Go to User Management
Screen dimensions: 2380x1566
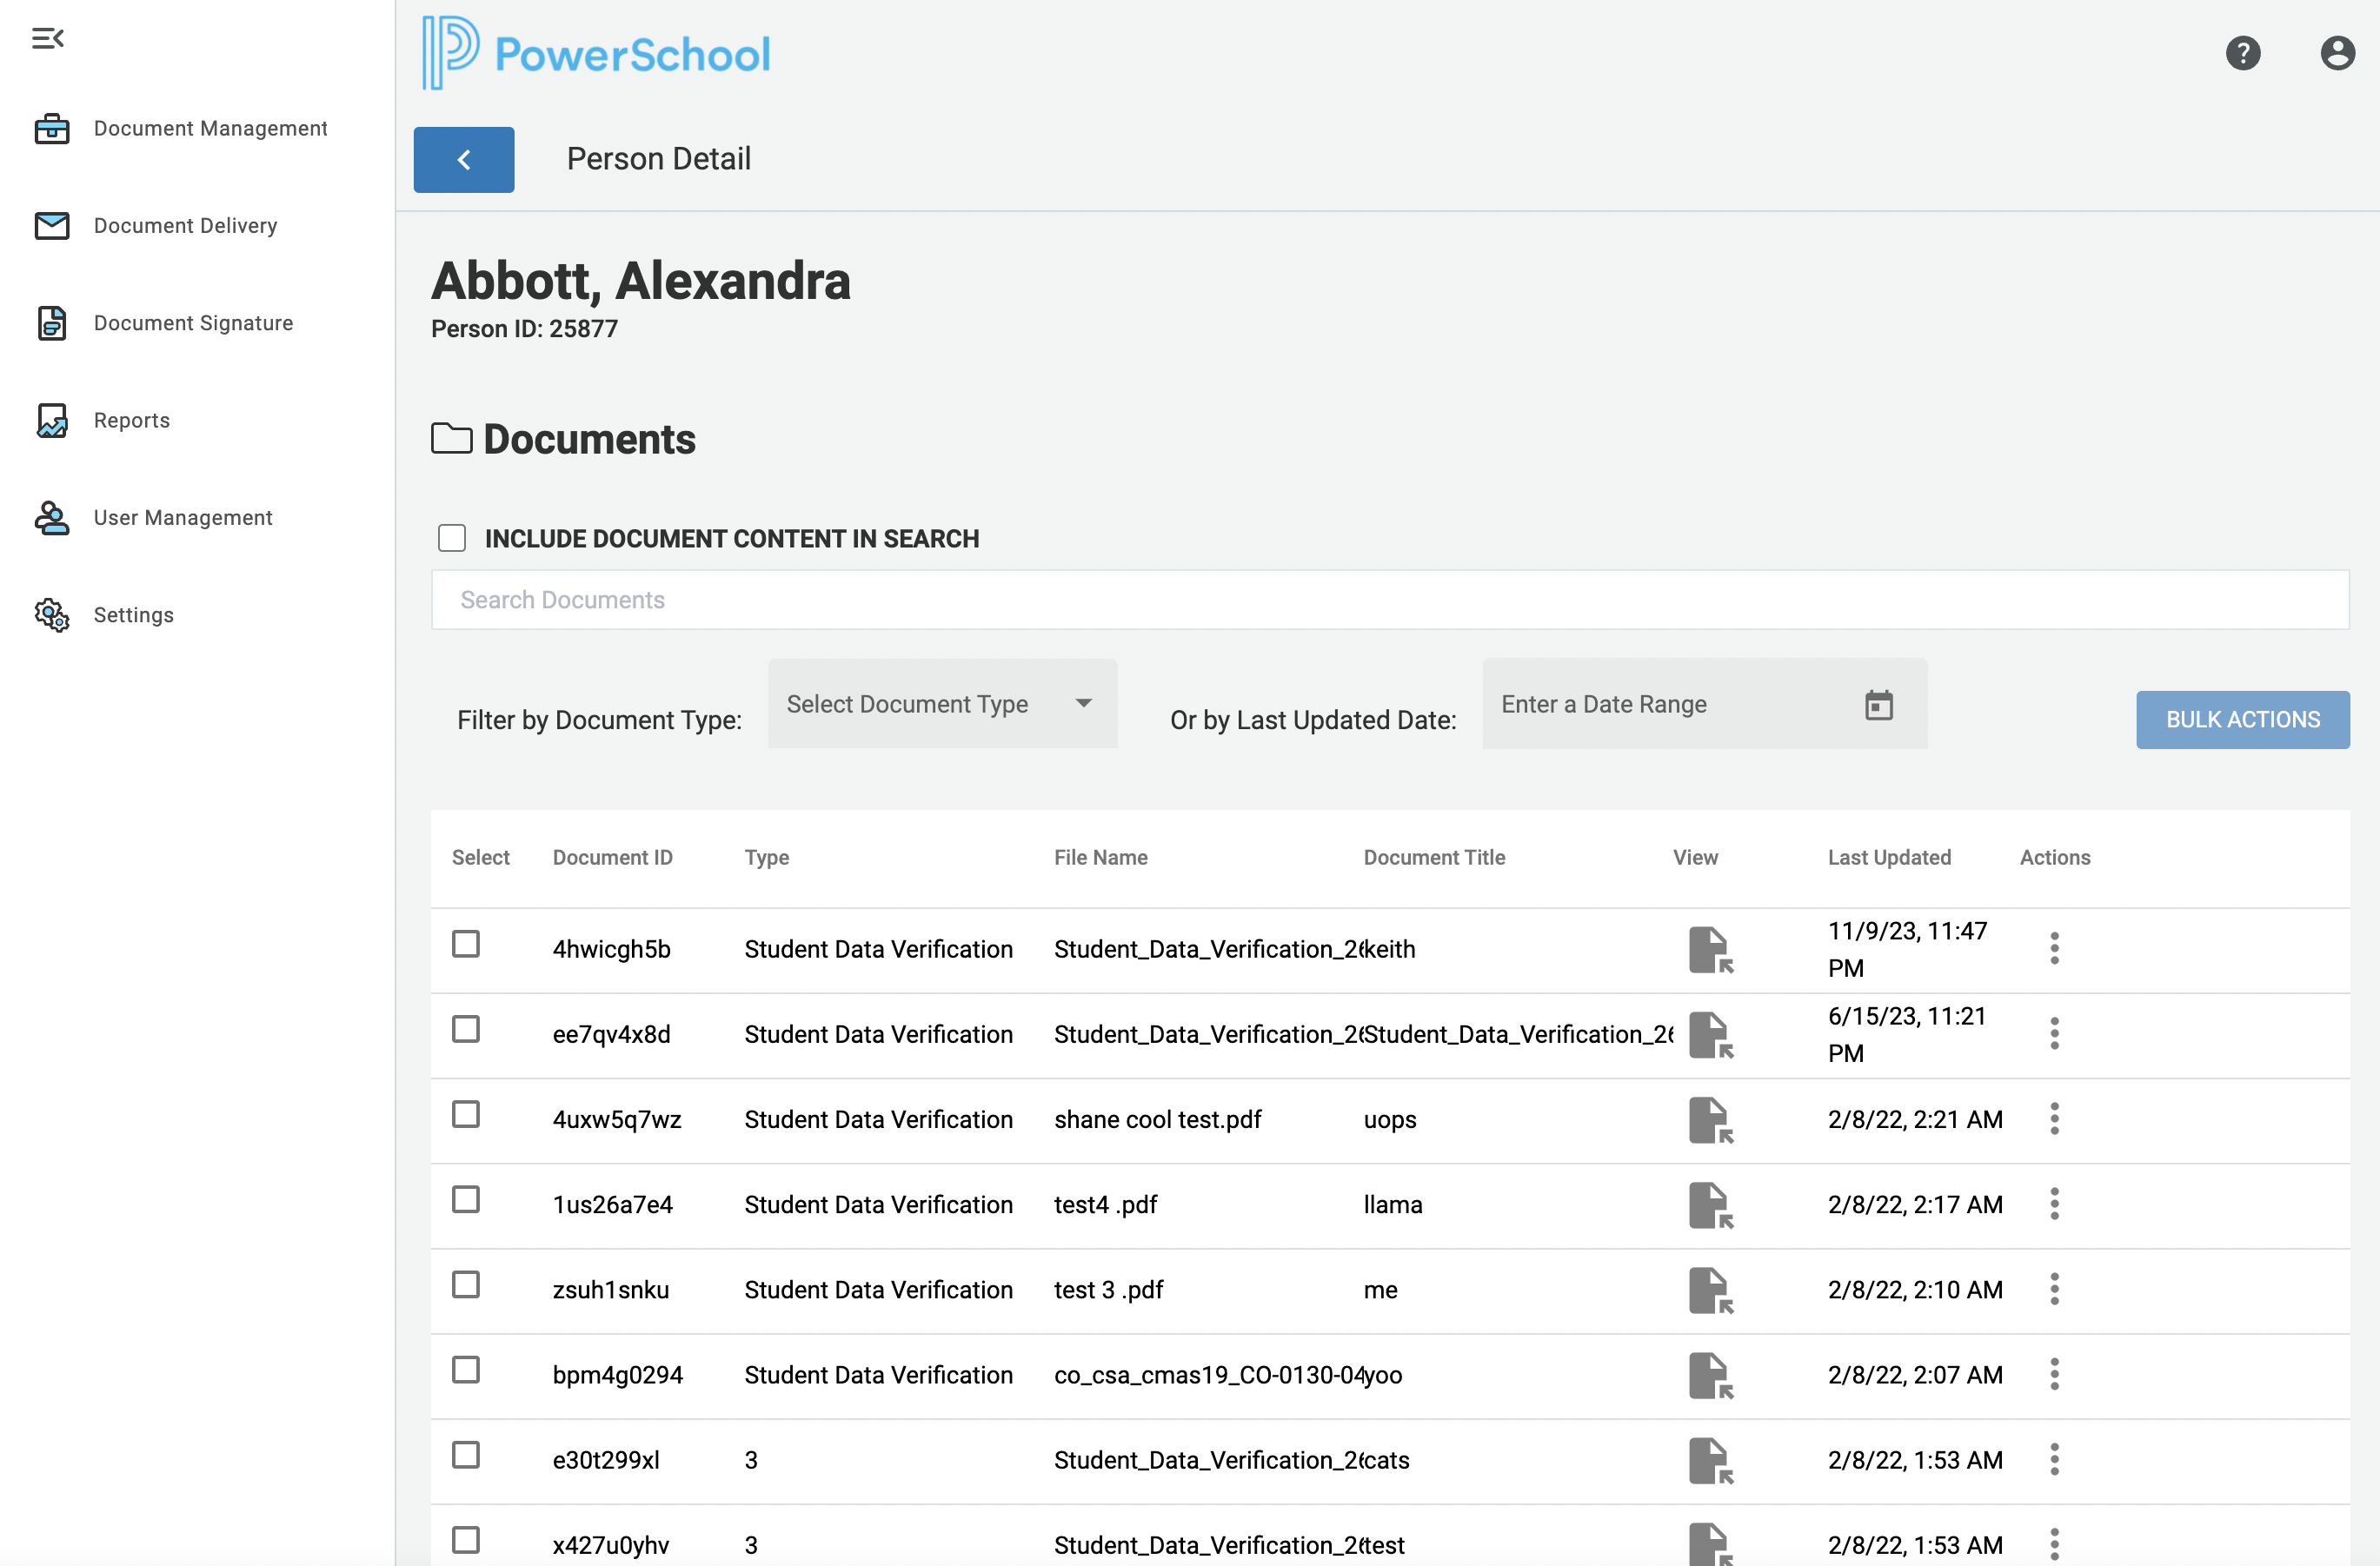click(x=183, y=517)
